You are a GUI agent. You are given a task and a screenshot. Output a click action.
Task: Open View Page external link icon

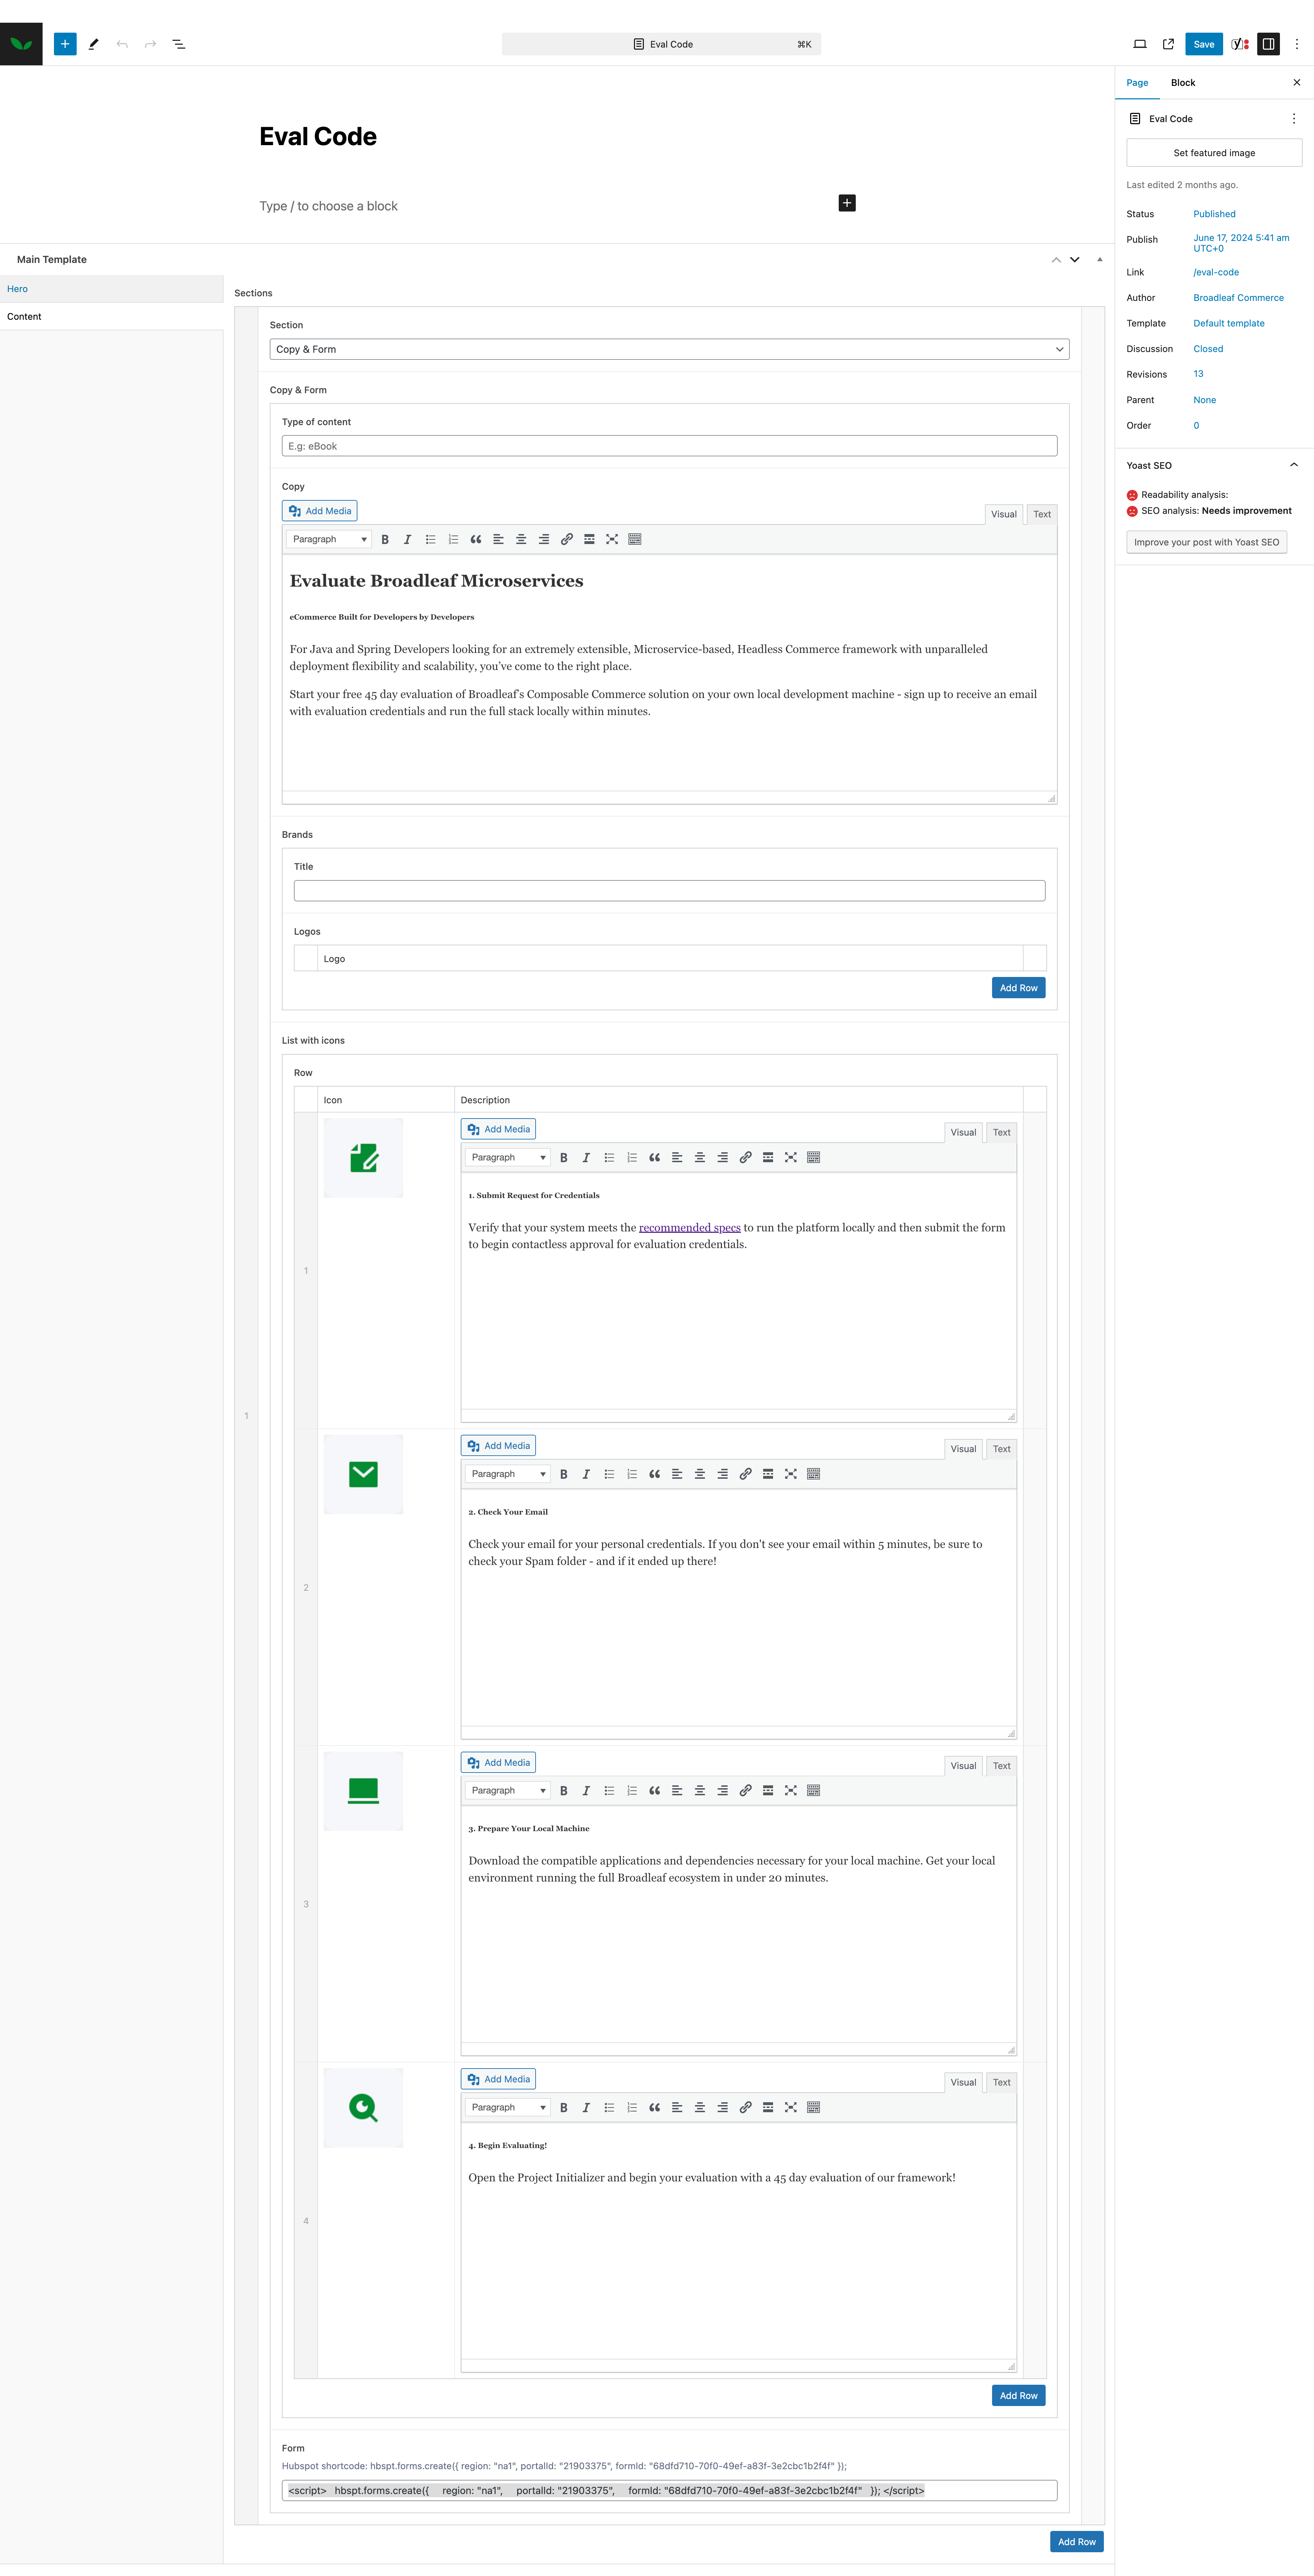[x=1168, y=44]
